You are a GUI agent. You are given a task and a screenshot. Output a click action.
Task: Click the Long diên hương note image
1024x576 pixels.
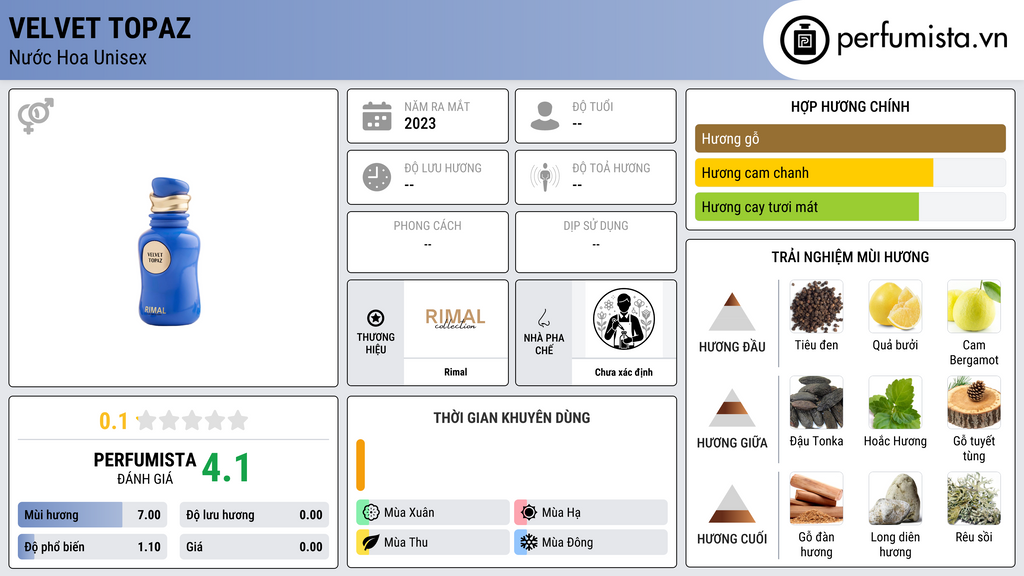(x=895, y=499)
